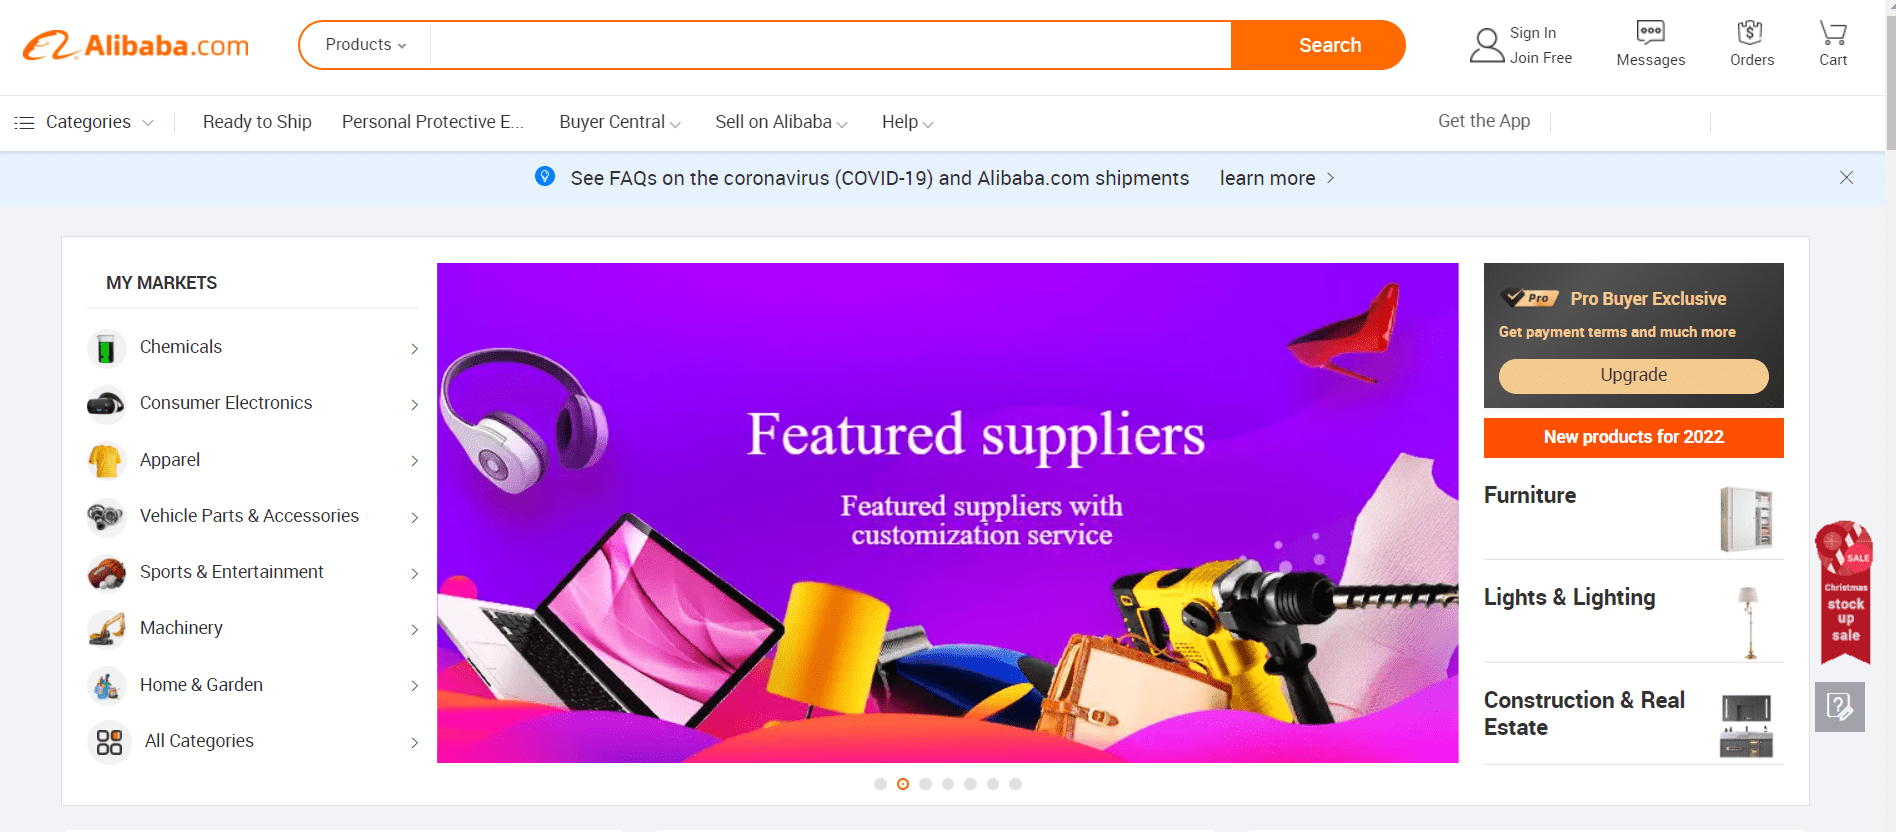This screenshot has height=832, width=1896.
Task: Click inside the search input field
Action: [830, 45]
